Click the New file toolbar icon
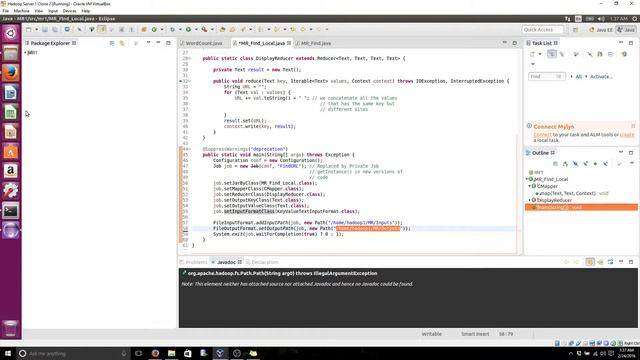The image size is (640, 360). [29, 29]
